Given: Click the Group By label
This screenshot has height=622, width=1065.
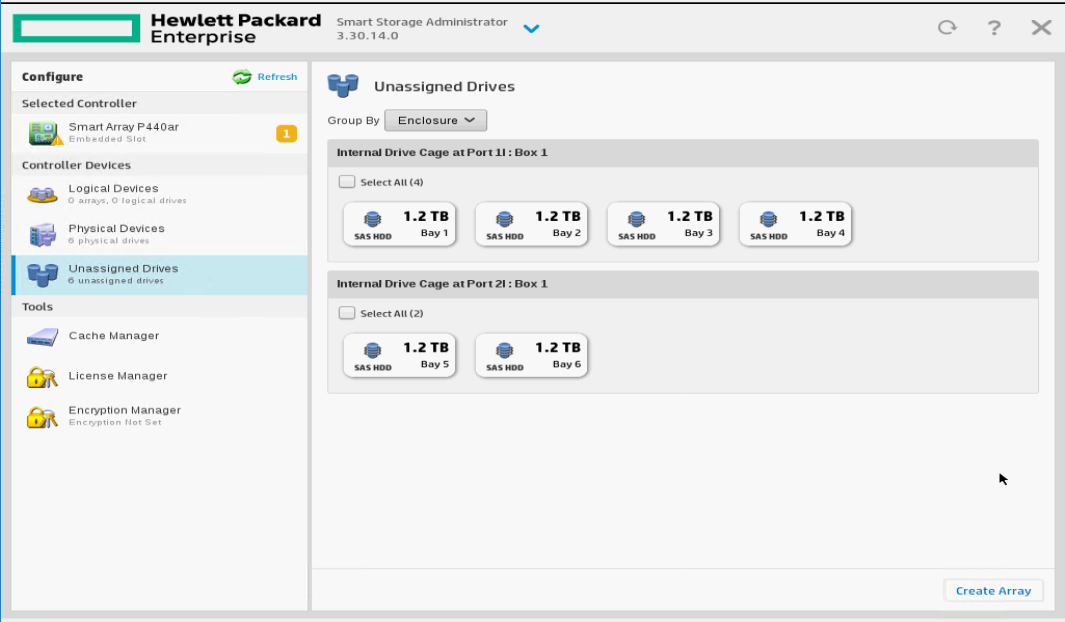Looking at the screenshot, I should [x=353, y=120].
